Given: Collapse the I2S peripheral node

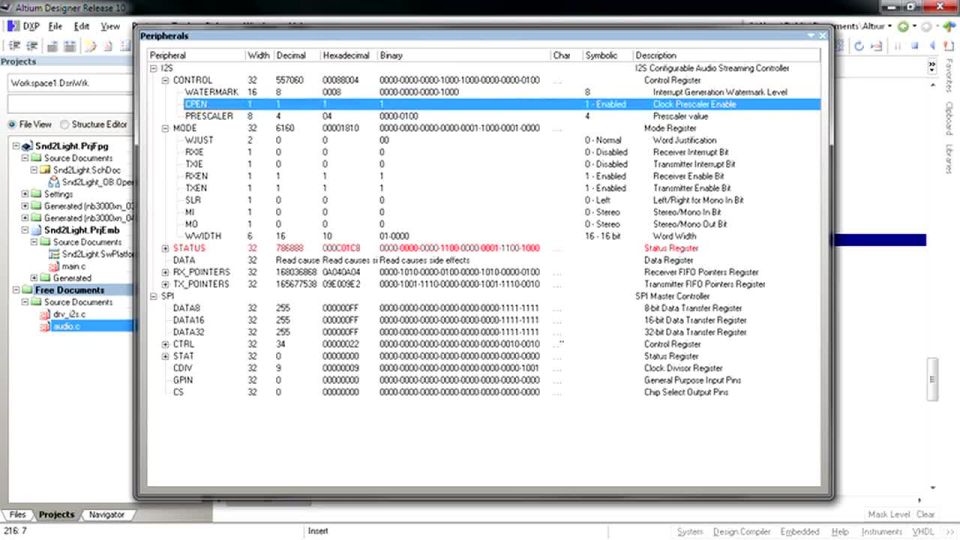Looking at the screenshot, I should click(153, 69).
